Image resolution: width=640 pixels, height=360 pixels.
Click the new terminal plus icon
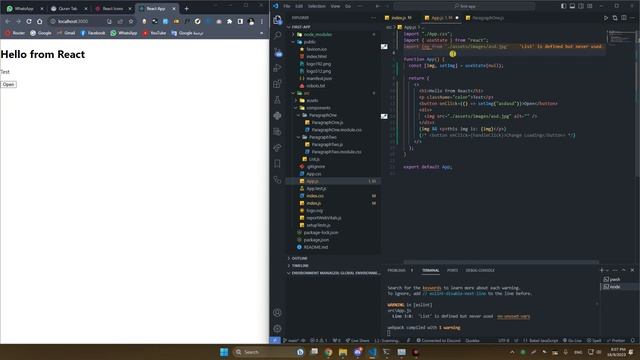[602, 270]
